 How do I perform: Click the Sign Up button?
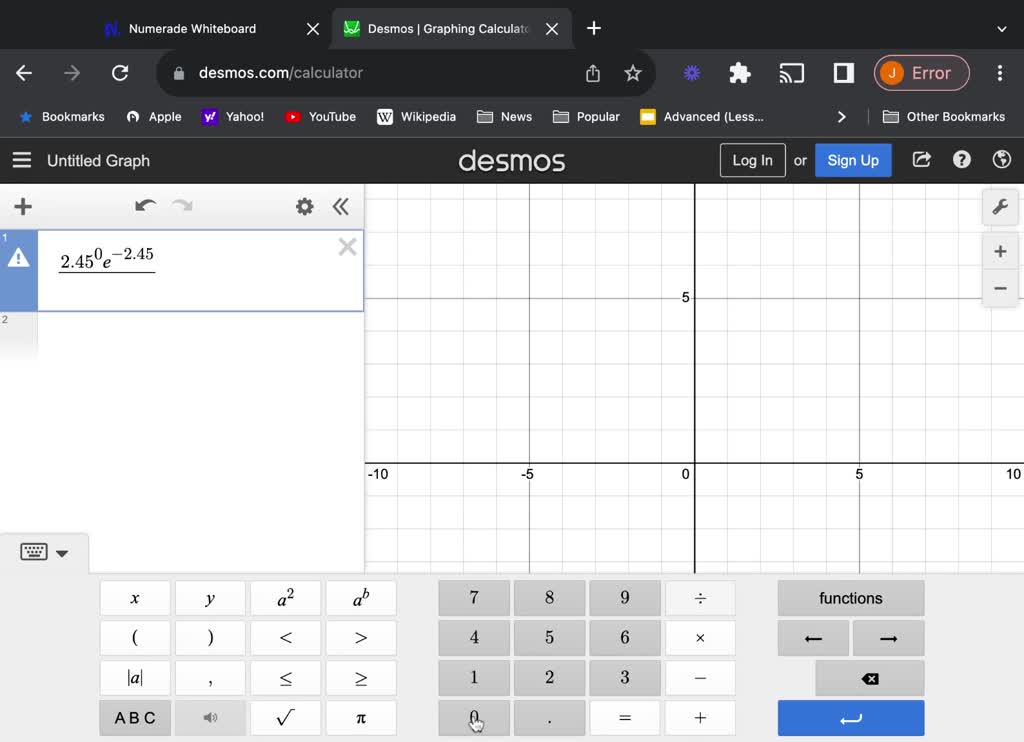pos(852,160)
